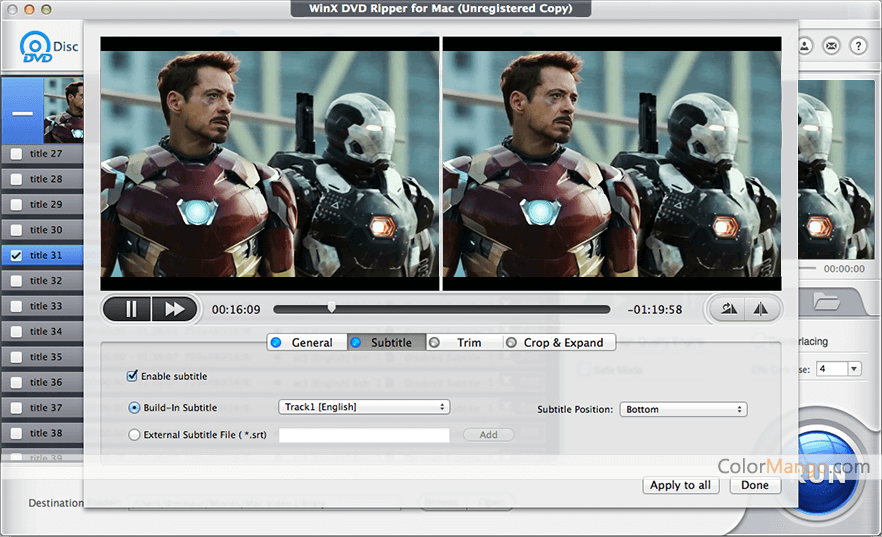The width and height of the screenshot is (882, 537).
Task: Open the Subtitle Position dropdown
Action: [683, 409]
